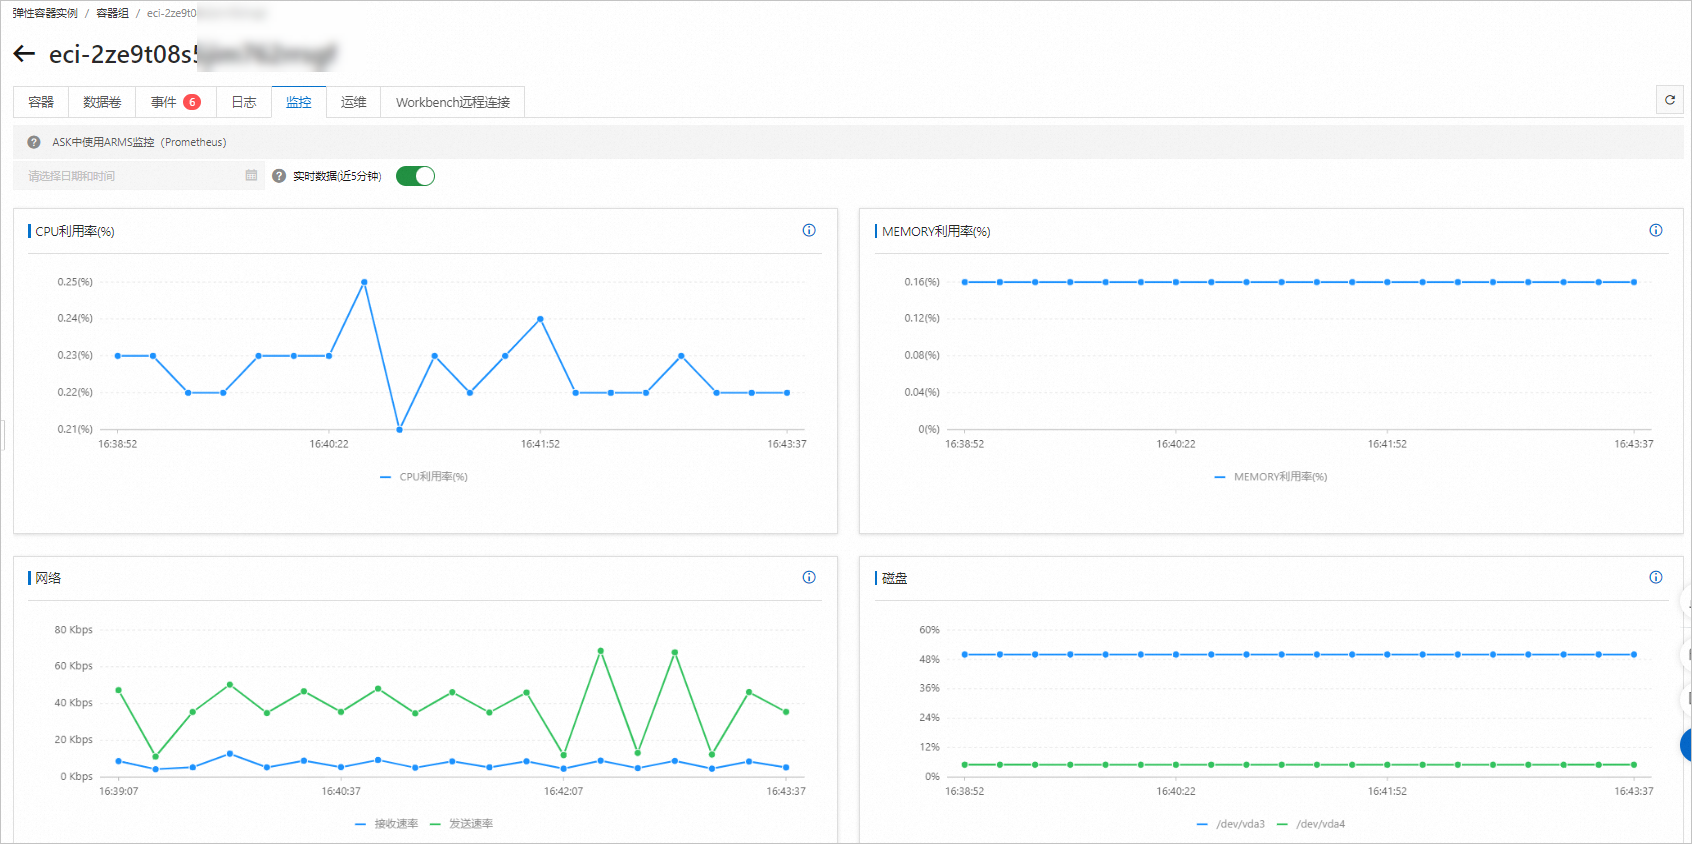The width and height of the screenshot is (1692, 844).
Task: Click the refresh icon at top right
Action: (1669, 100)
